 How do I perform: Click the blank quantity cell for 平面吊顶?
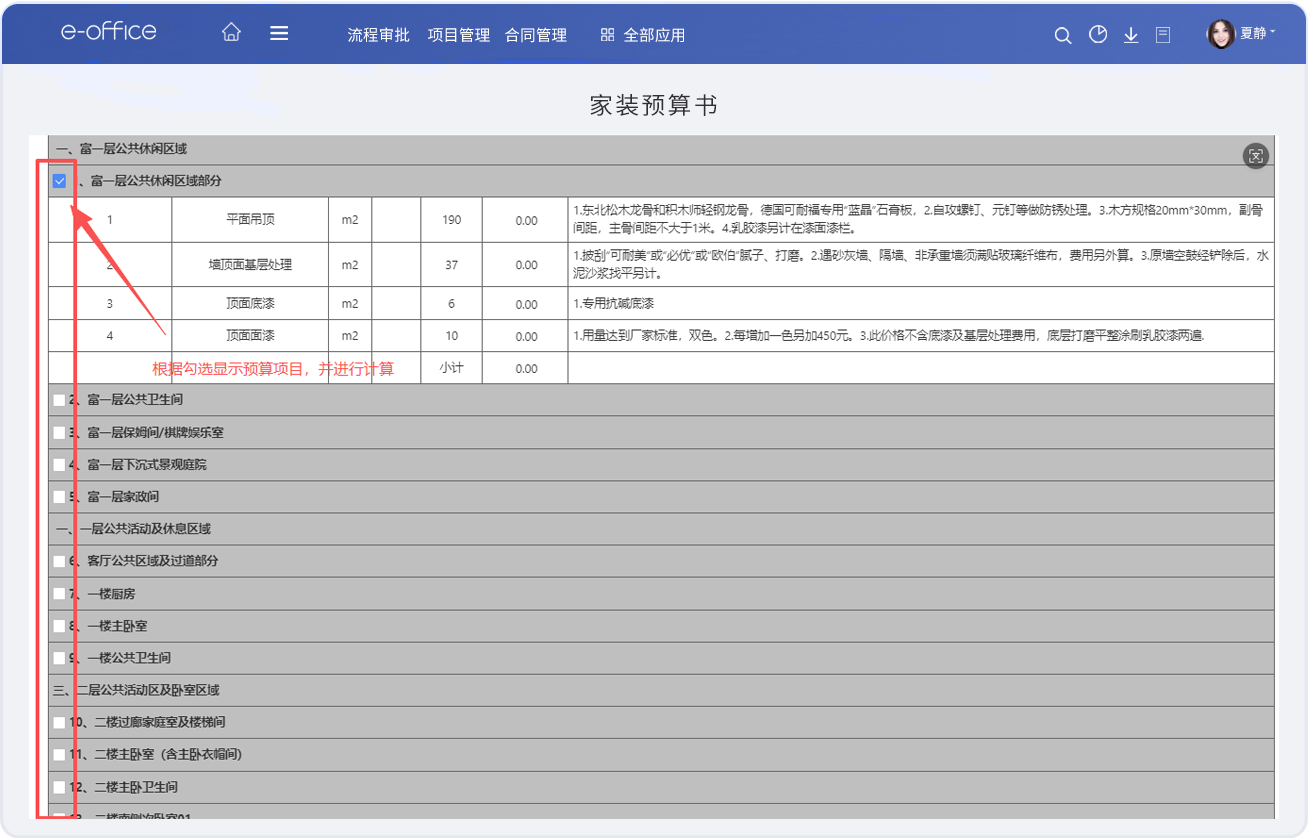coord(396,220)
